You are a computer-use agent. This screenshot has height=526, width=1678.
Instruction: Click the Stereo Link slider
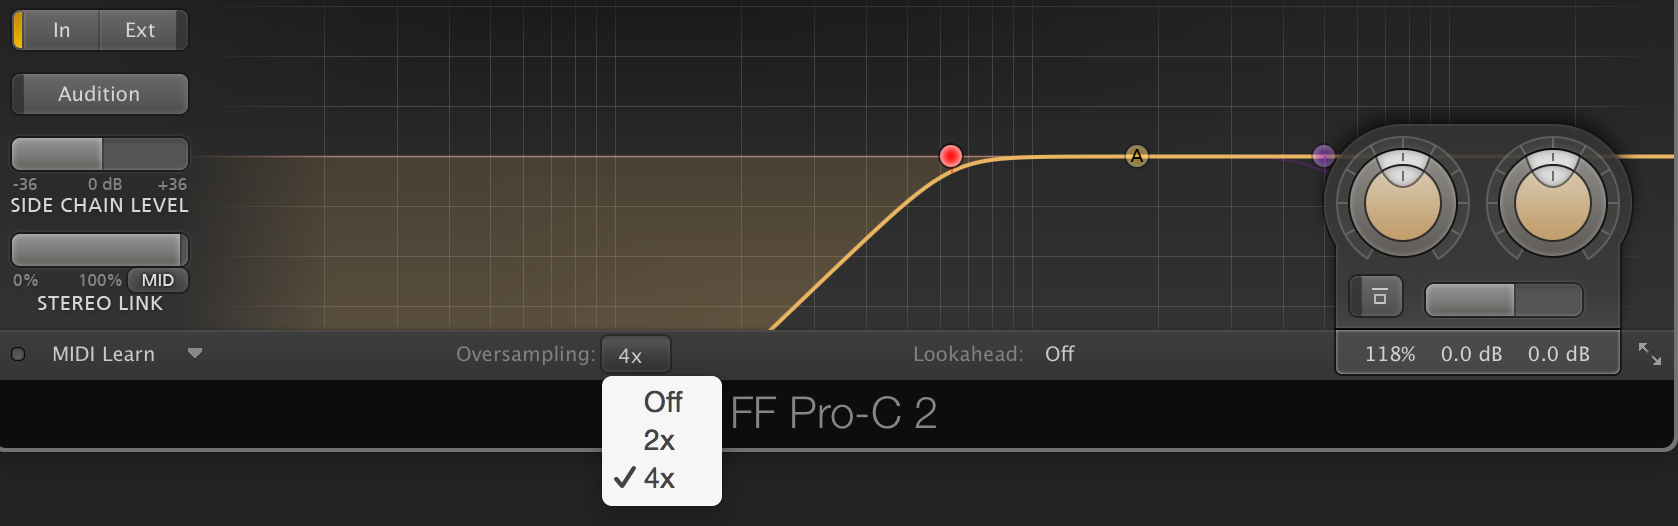[99, 249]
